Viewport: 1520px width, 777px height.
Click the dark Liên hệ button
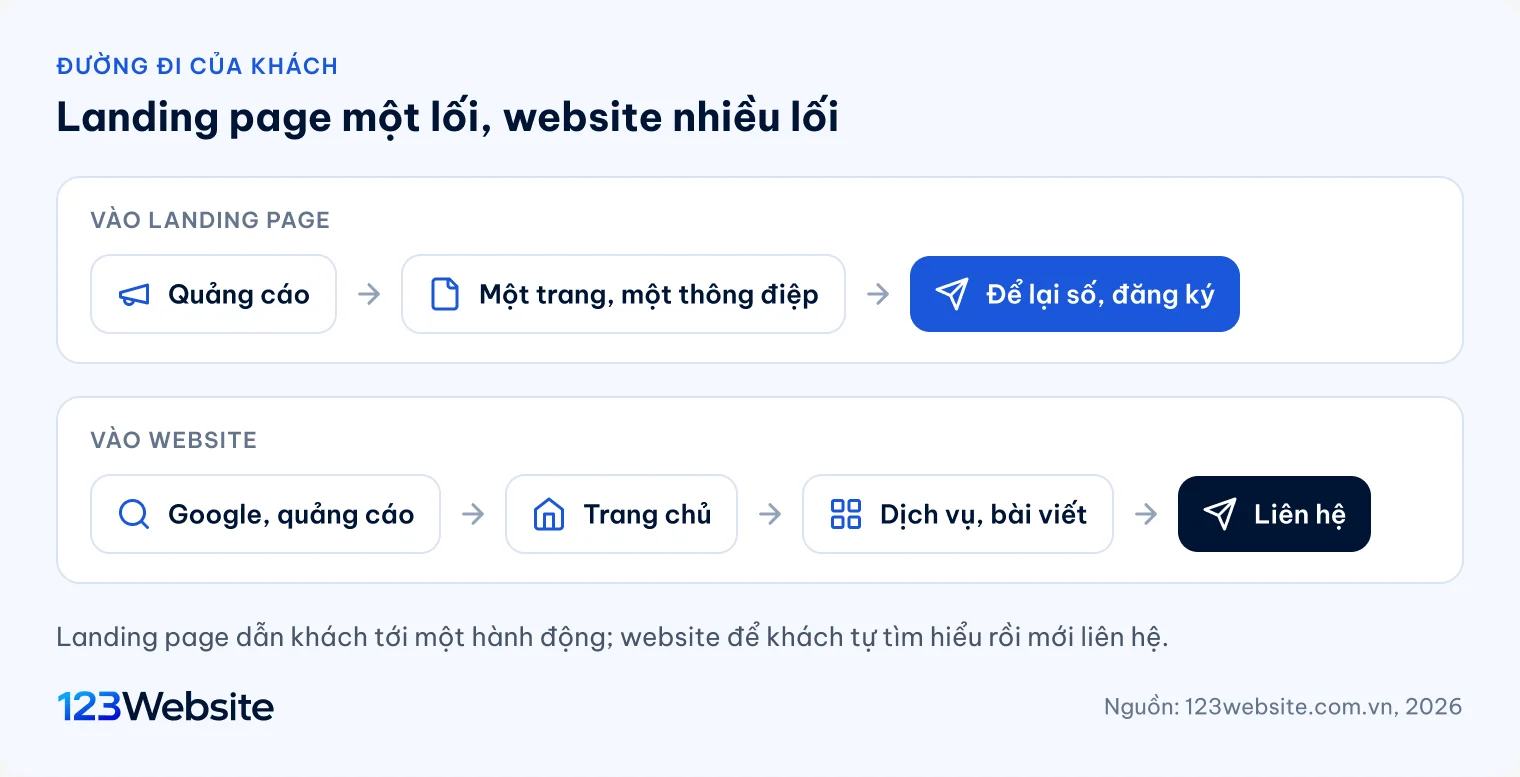click(1274, 514)
